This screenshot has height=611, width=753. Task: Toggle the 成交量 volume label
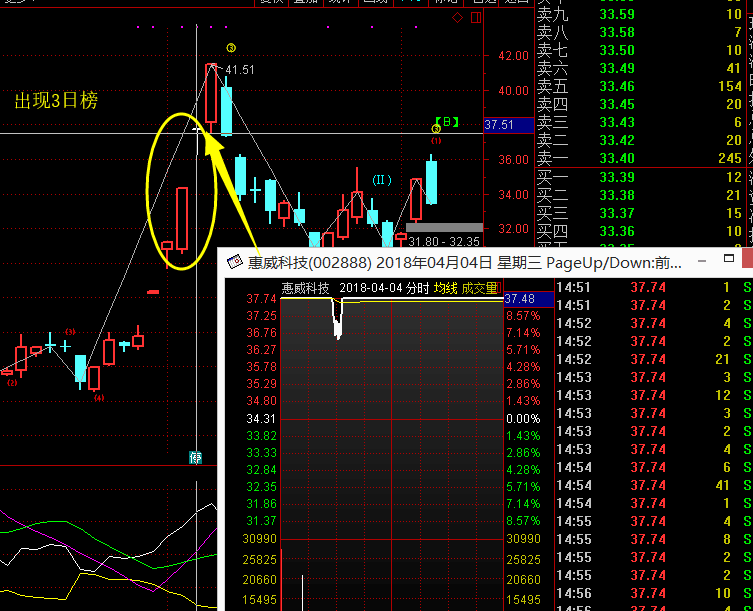pos(479,288)
